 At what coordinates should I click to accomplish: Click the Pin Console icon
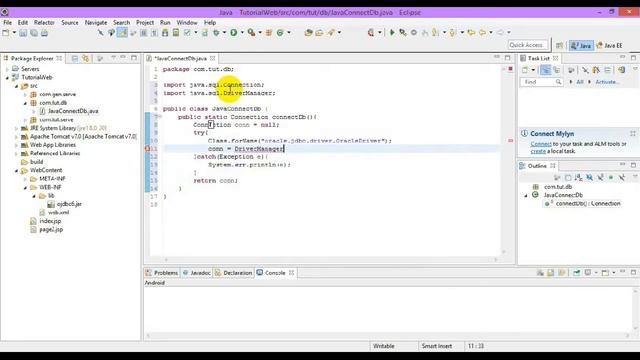pos(576,273)
